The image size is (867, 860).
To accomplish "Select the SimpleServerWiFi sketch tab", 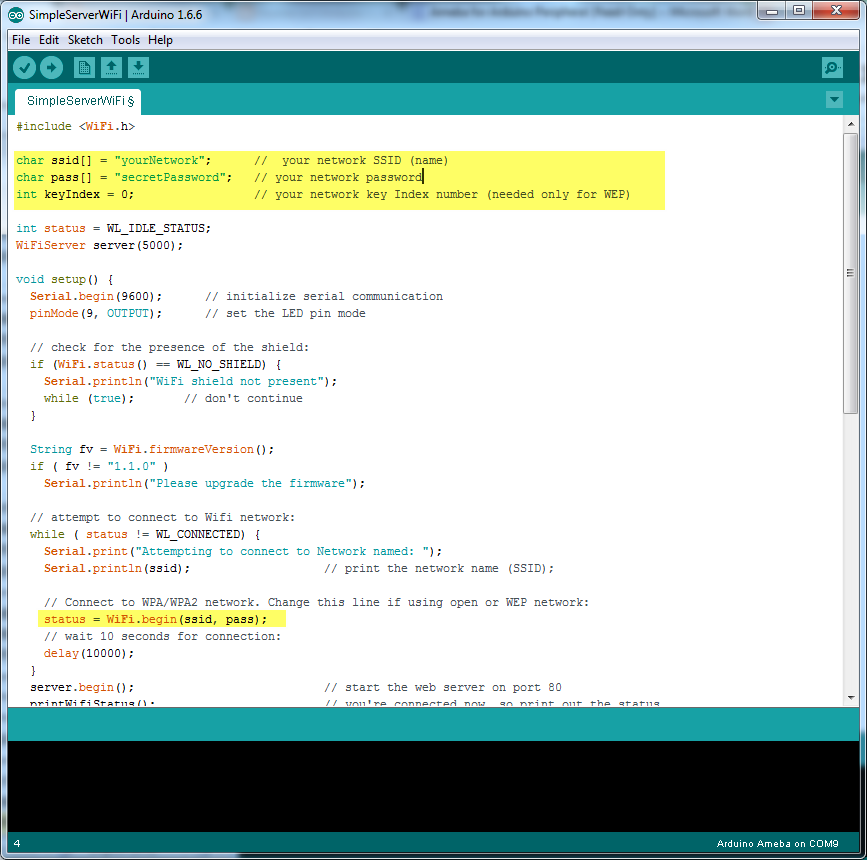I will pos(78,101).
